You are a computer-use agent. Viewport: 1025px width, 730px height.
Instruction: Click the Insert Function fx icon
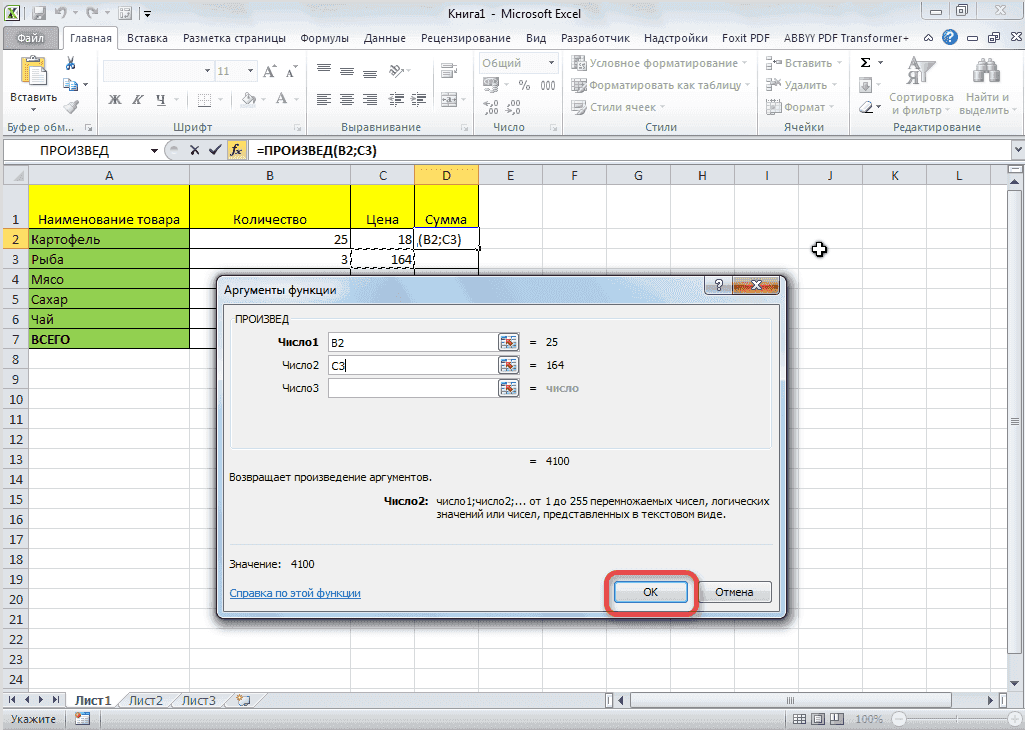236,150
